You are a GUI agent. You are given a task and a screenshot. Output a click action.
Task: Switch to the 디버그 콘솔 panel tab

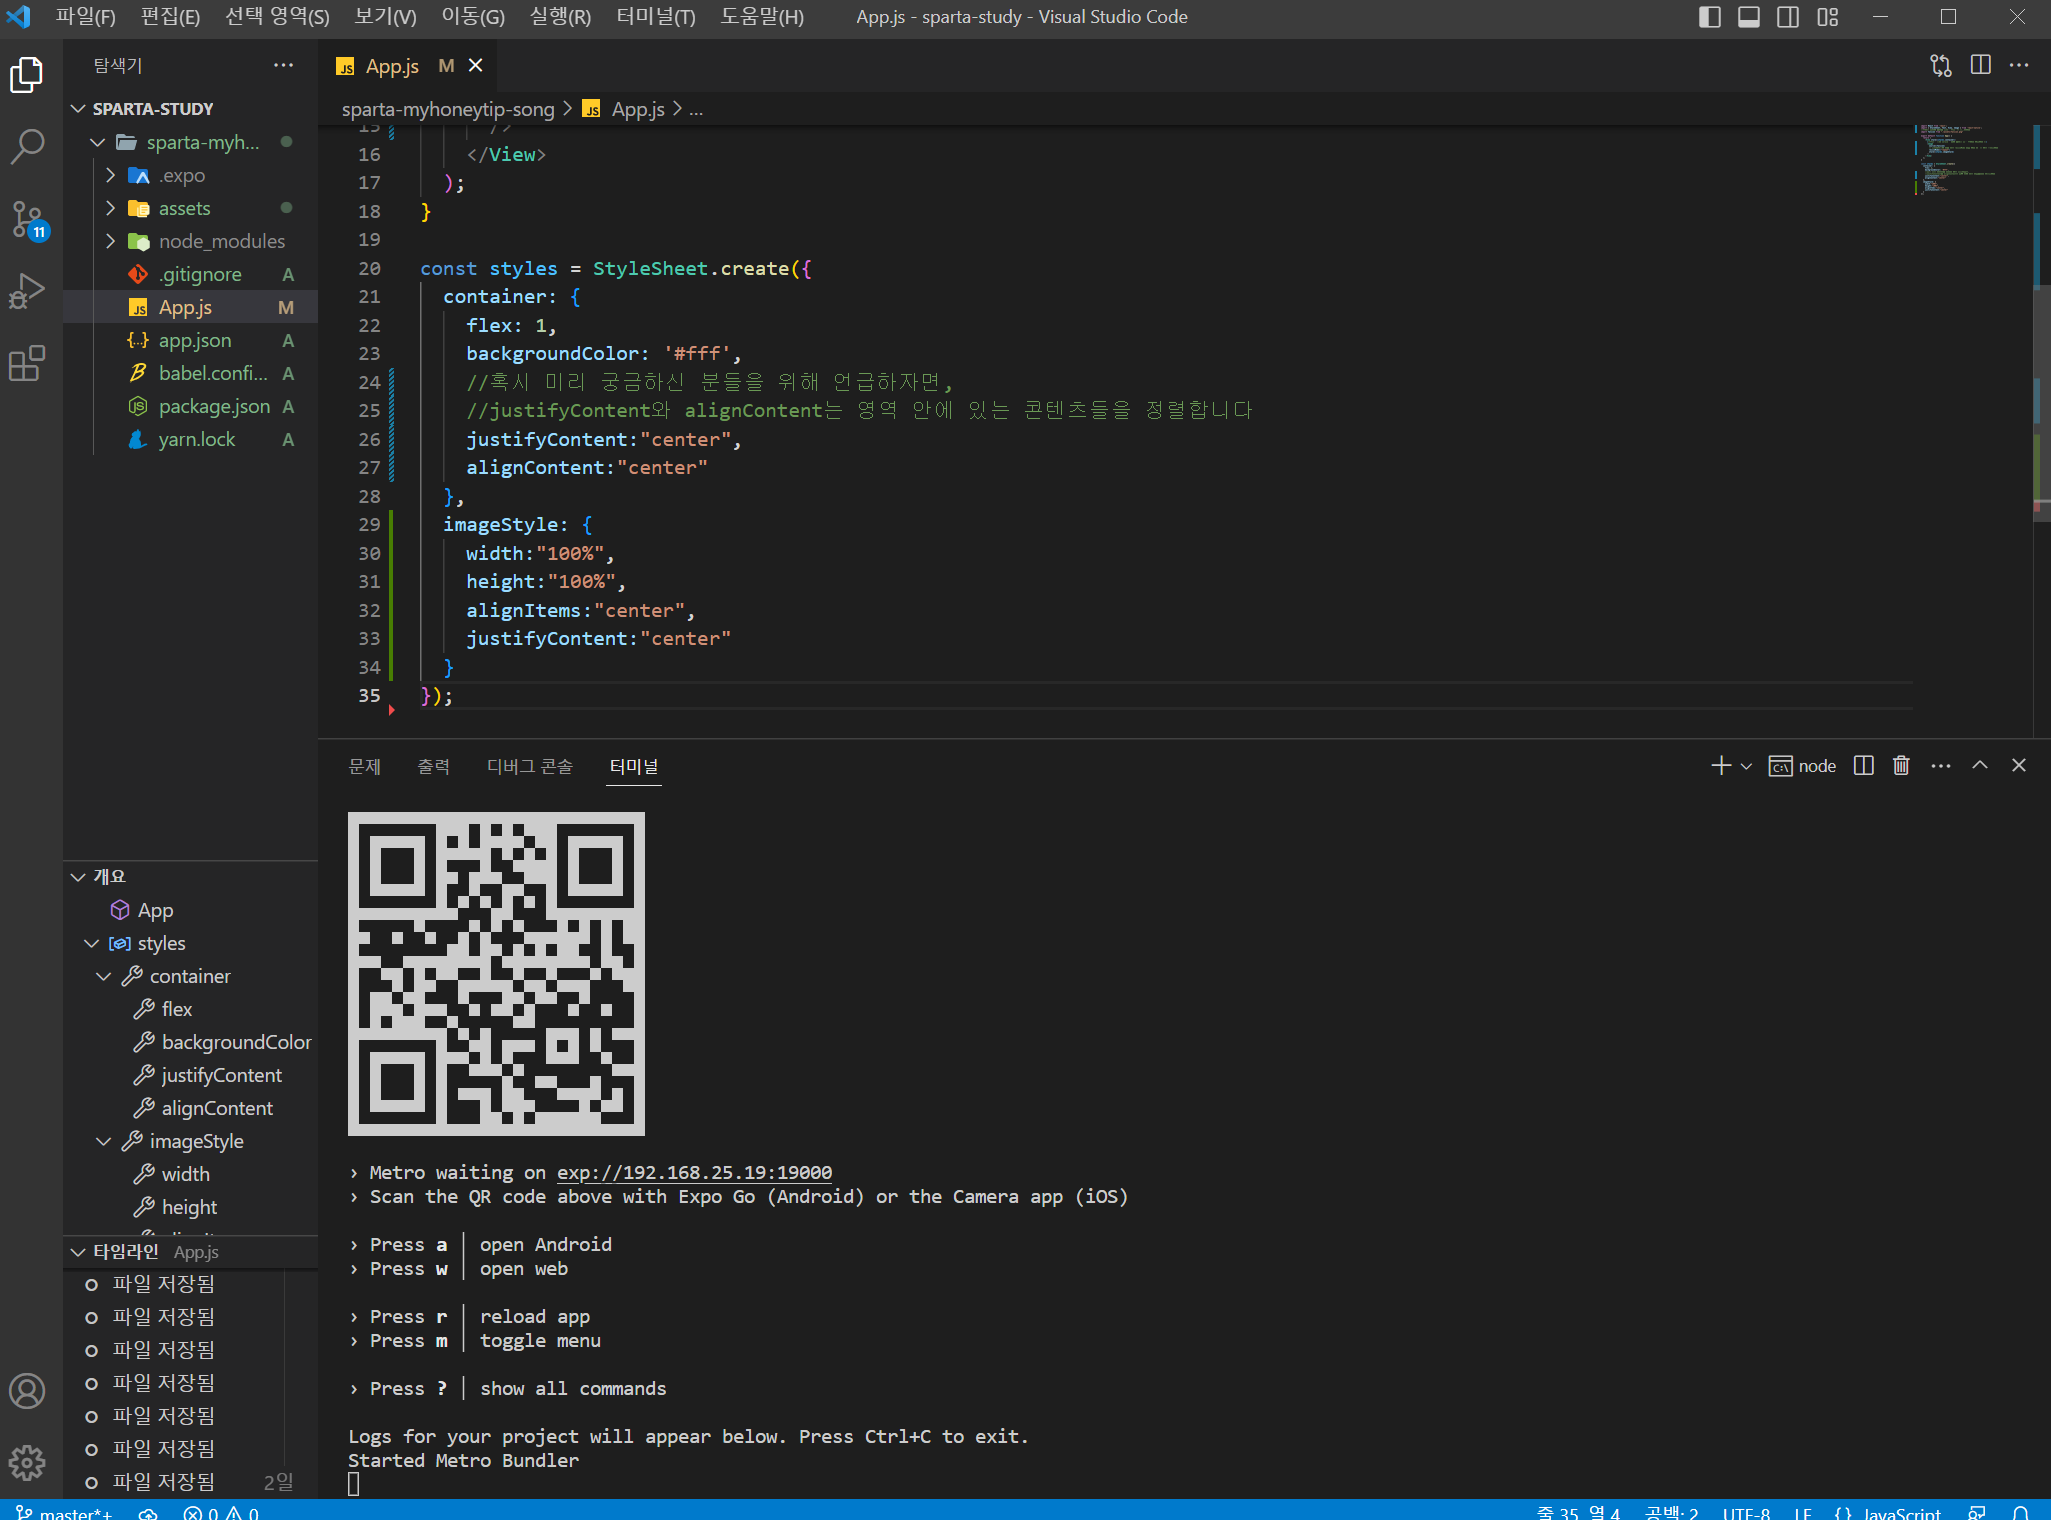click(x=530, y=767)
